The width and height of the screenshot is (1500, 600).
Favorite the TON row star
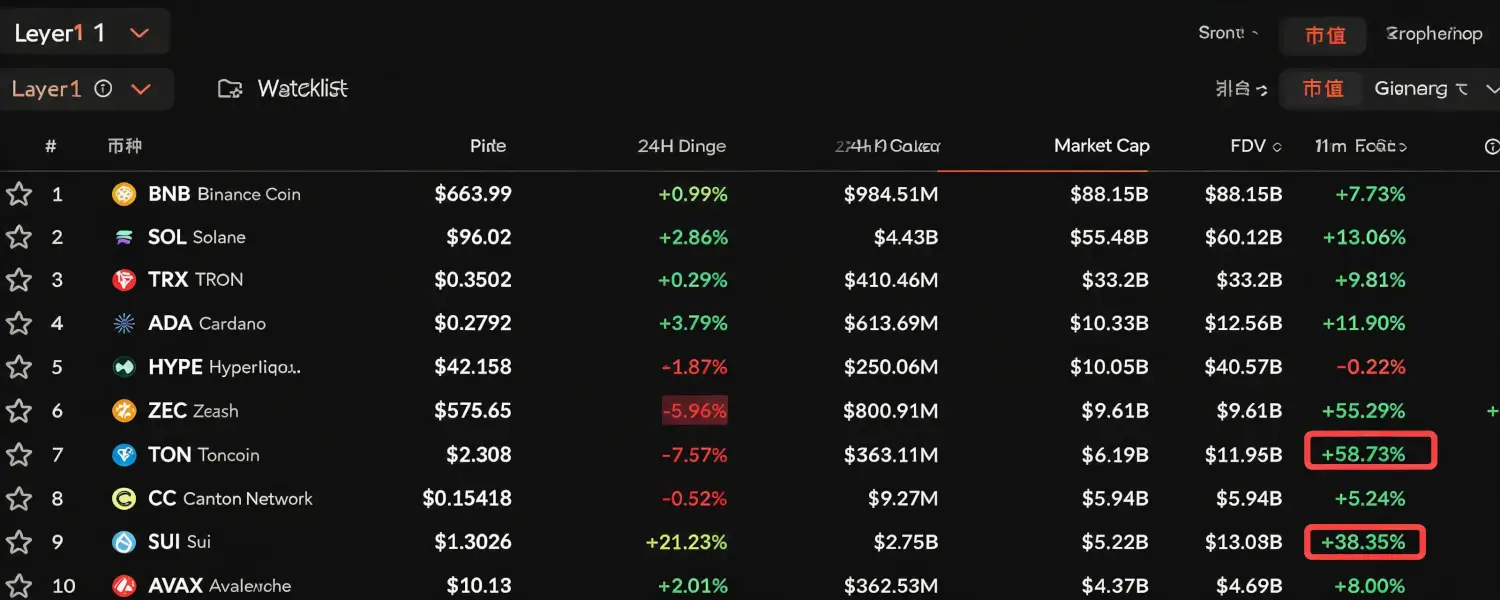[18, 455]
